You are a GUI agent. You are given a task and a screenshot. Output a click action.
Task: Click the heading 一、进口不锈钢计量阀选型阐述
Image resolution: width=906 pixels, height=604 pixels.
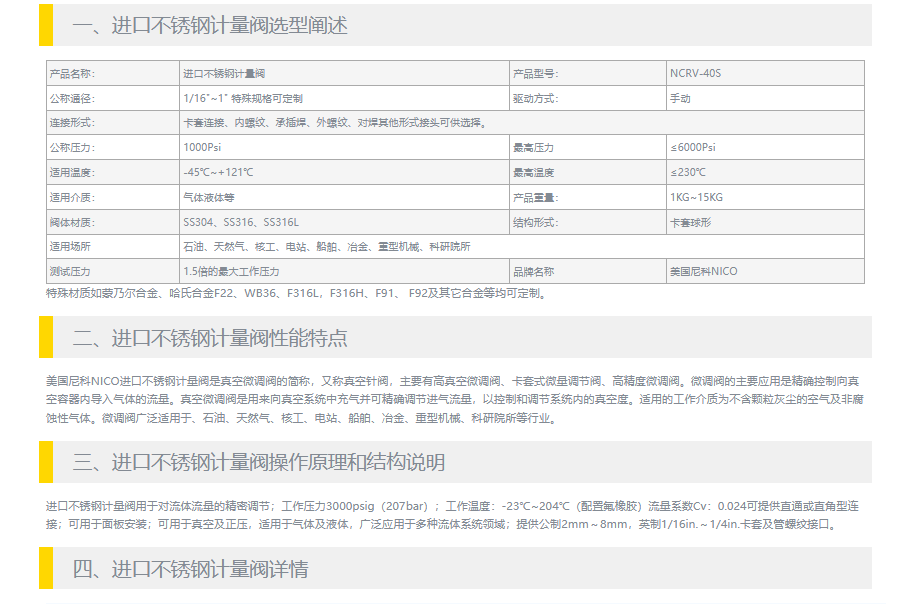[210, 26]
